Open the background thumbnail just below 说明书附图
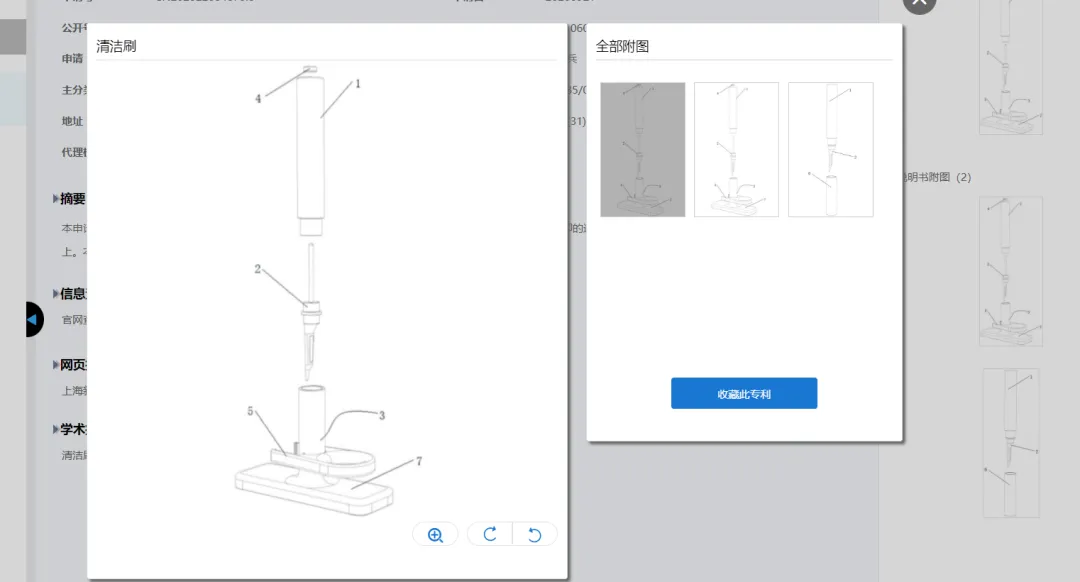 coord(1011,271)
